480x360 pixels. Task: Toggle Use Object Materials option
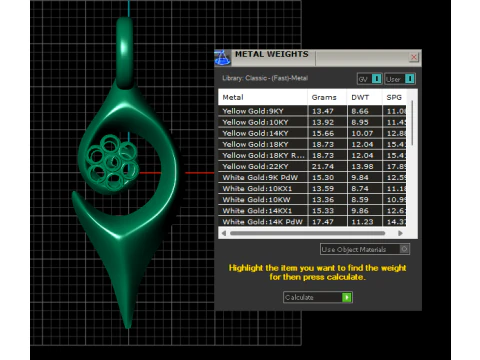point(365,249)
